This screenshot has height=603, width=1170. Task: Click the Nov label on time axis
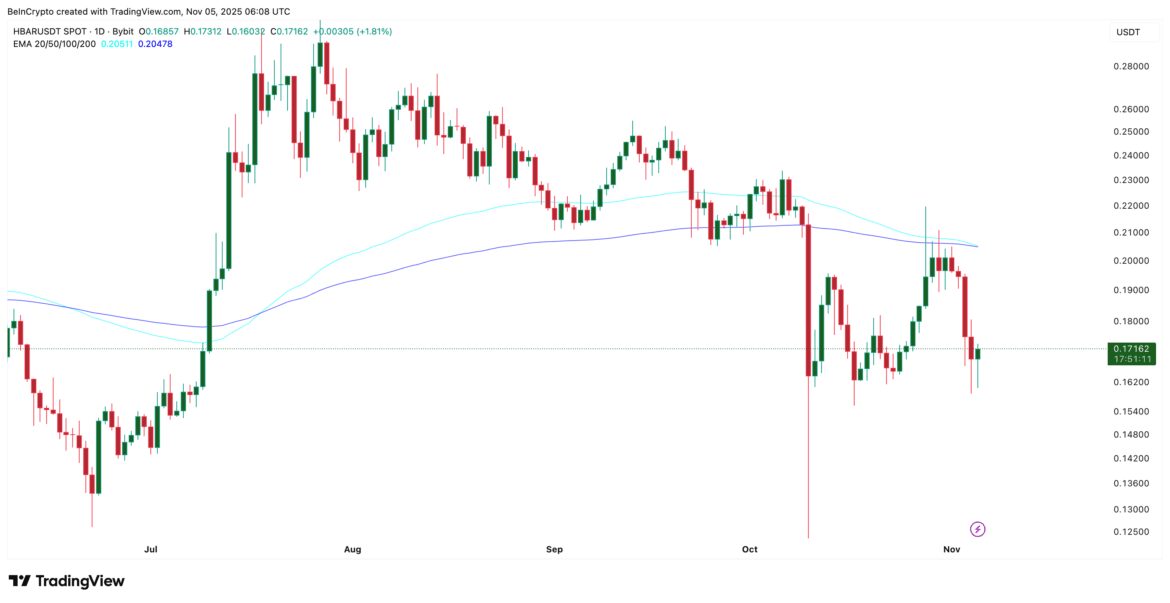click(953, 549)
